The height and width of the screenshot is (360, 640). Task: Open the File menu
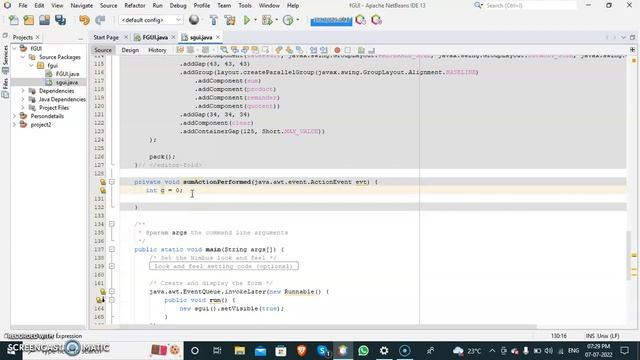(23, 6)
